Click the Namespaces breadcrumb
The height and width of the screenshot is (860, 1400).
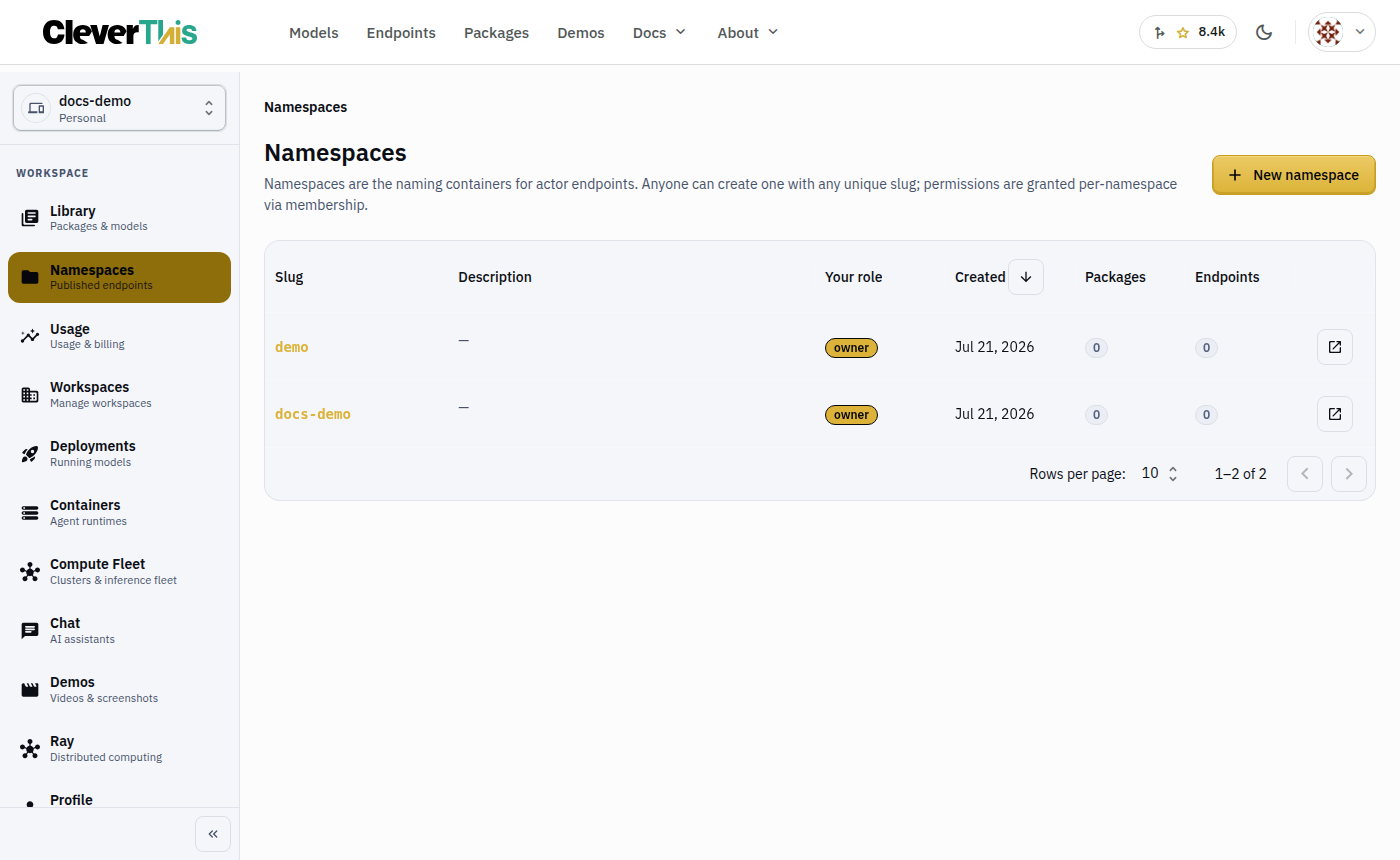306,107
